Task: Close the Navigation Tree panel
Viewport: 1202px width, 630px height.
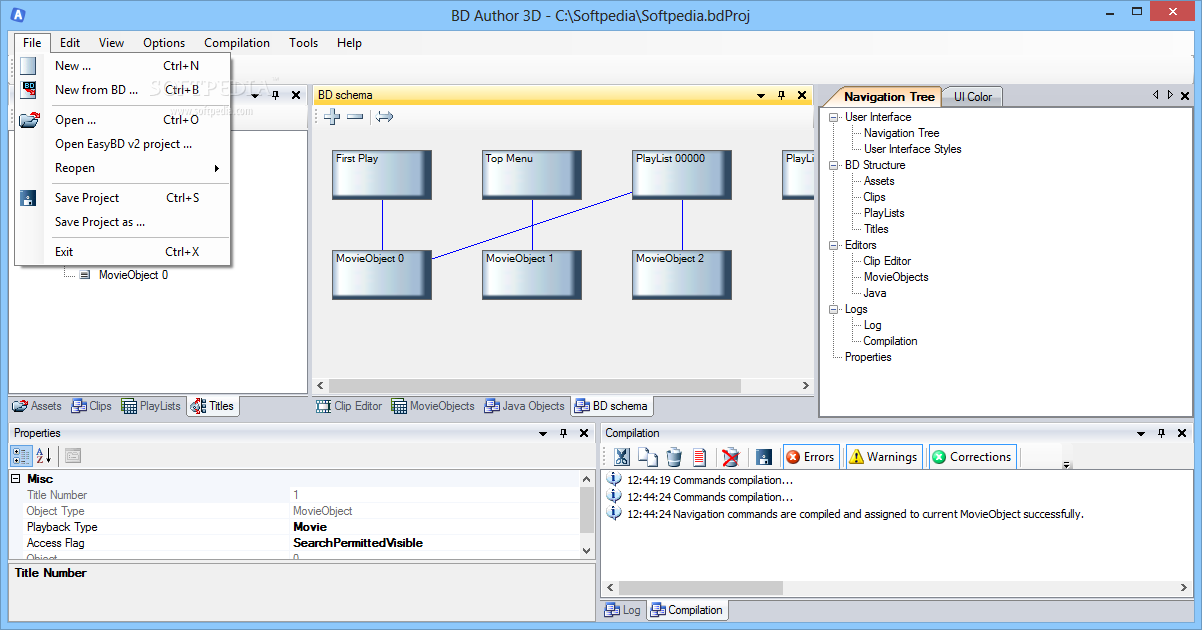Action: pyautogui.click(x=1185, y=96)
